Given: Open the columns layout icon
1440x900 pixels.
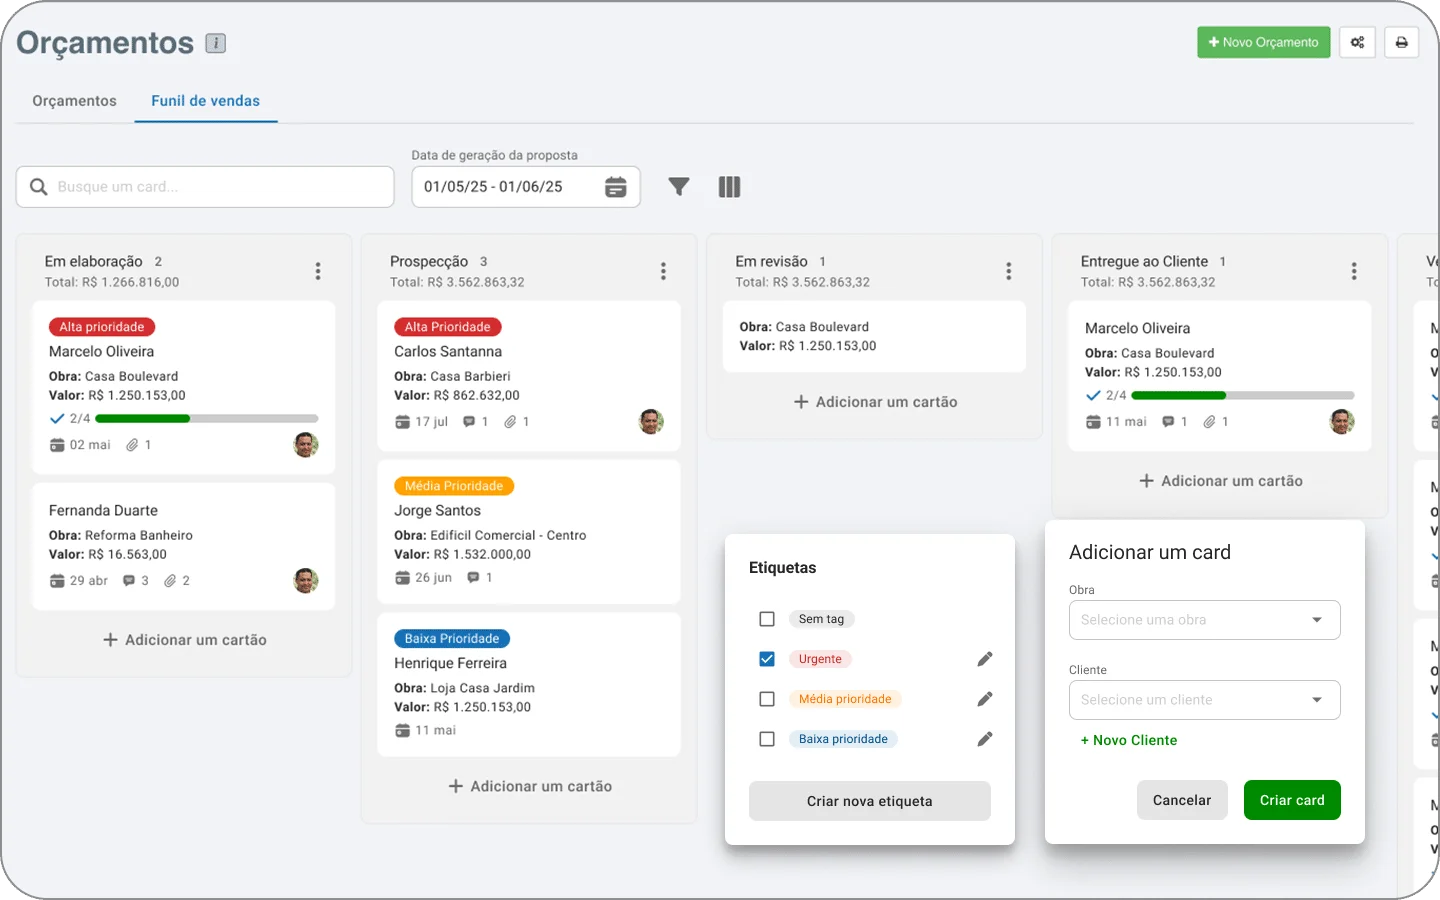Looking at the screenshot, I should coord(730,187).
